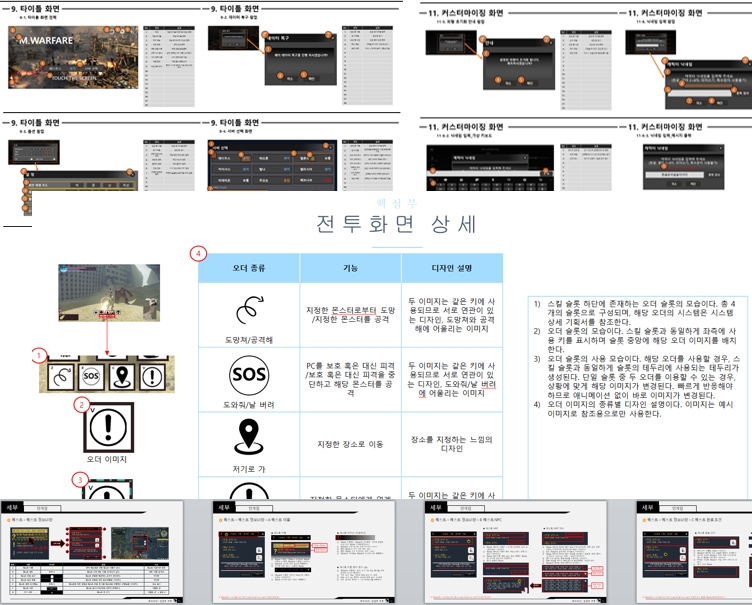Select the exclamation slot in the order slot bar
Viewport: 752px width, 605px height.
coord(150,376)
